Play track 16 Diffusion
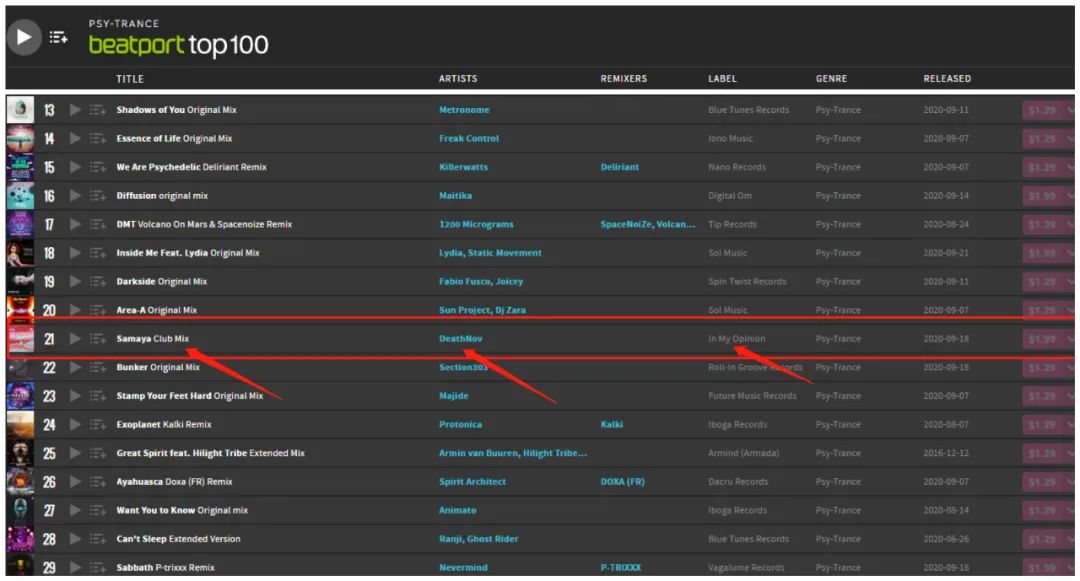Image resolution: width=1080 pixels, height=581 pixels. point(75,196)
